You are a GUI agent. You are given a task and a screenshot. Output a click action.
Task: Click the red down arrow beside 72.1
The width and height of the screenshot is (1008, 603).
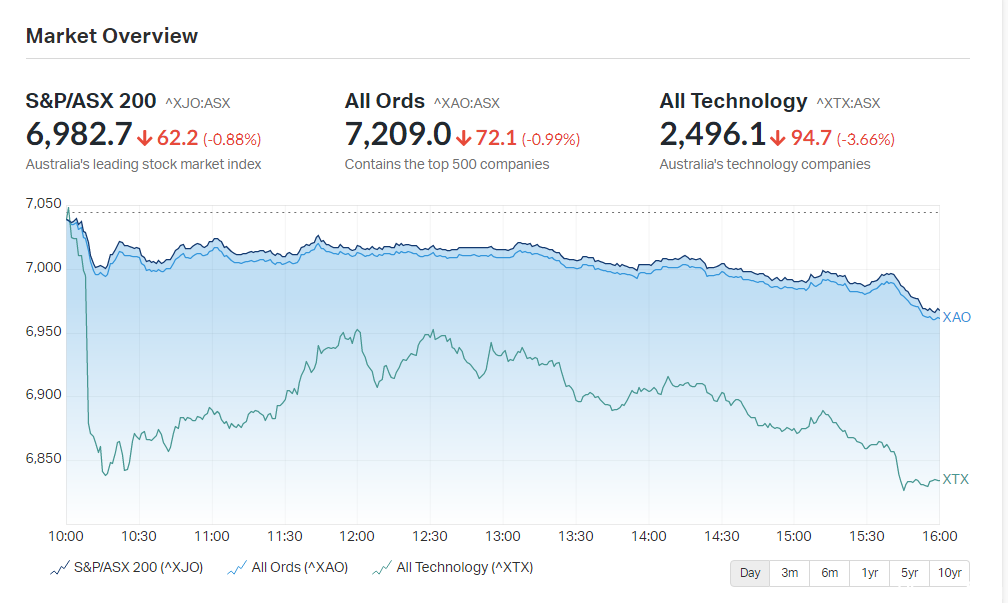pos(464,138)
